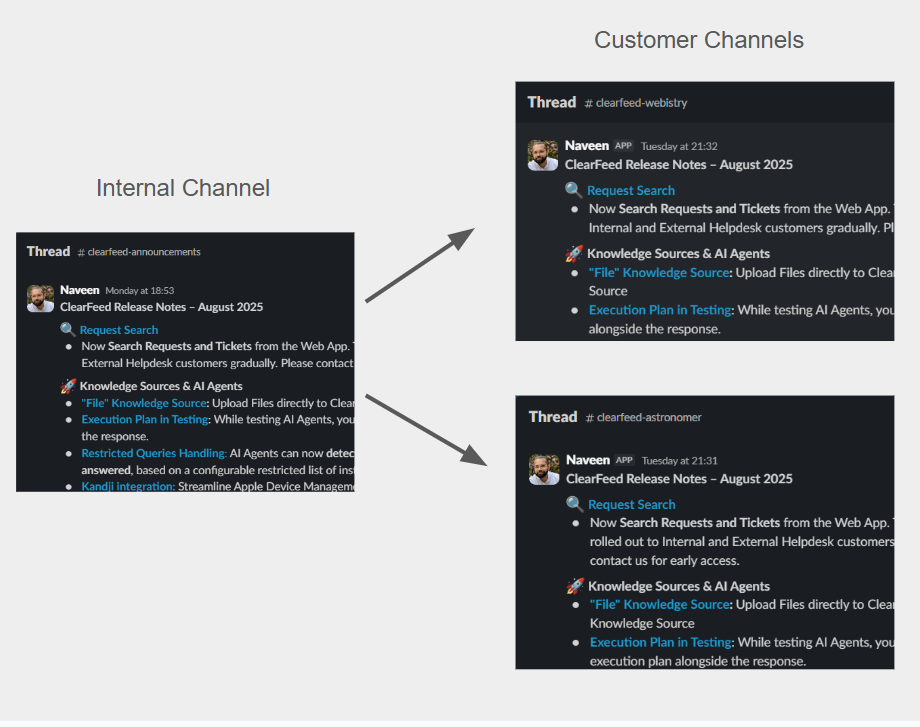This screenshot has height=727, width=920.
Task: Click the magnifier emoji in clearfeed-astronomer thread
Action: (574, 504)
